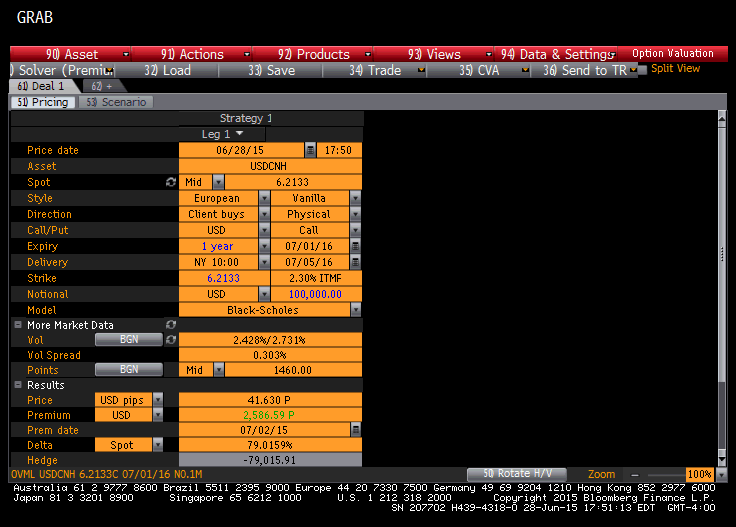
Task: Refresh More Market Data
Action: click(x=171, y=325)
